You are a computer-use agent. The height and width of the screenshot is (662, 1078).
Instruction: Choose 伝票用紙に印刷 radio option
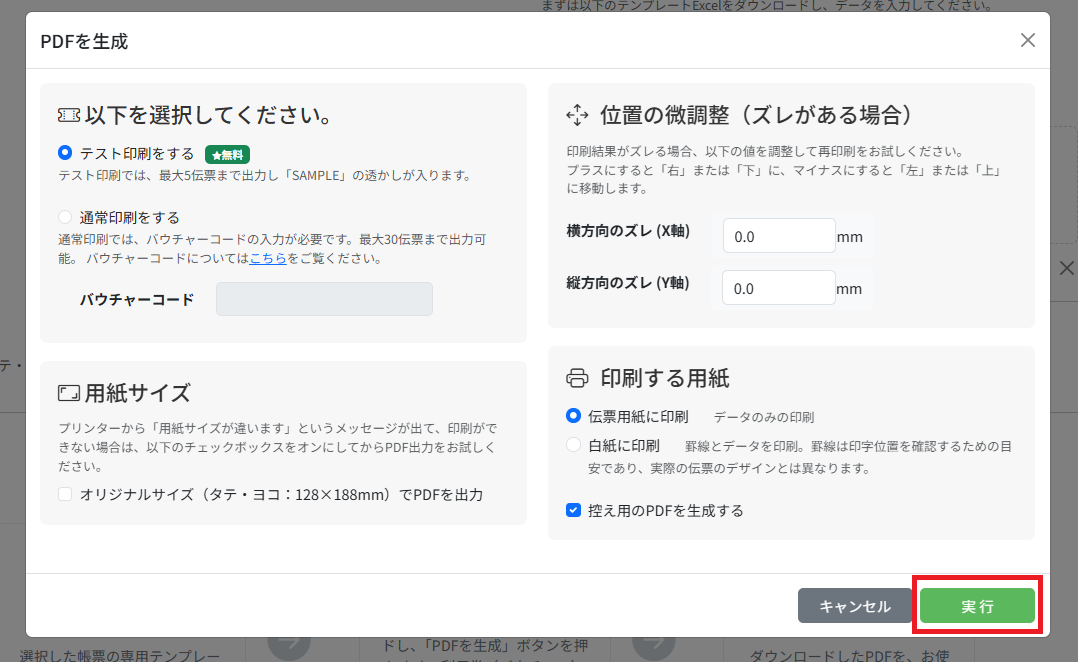coord(573,415)
